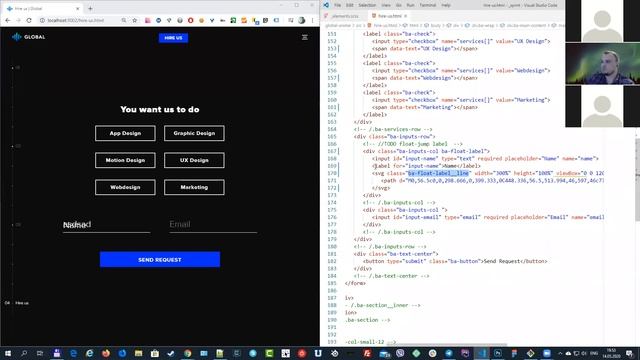Open Chrome from taskbar
Viewport: 640px width, 360px height.
click(x=187, y=353)
